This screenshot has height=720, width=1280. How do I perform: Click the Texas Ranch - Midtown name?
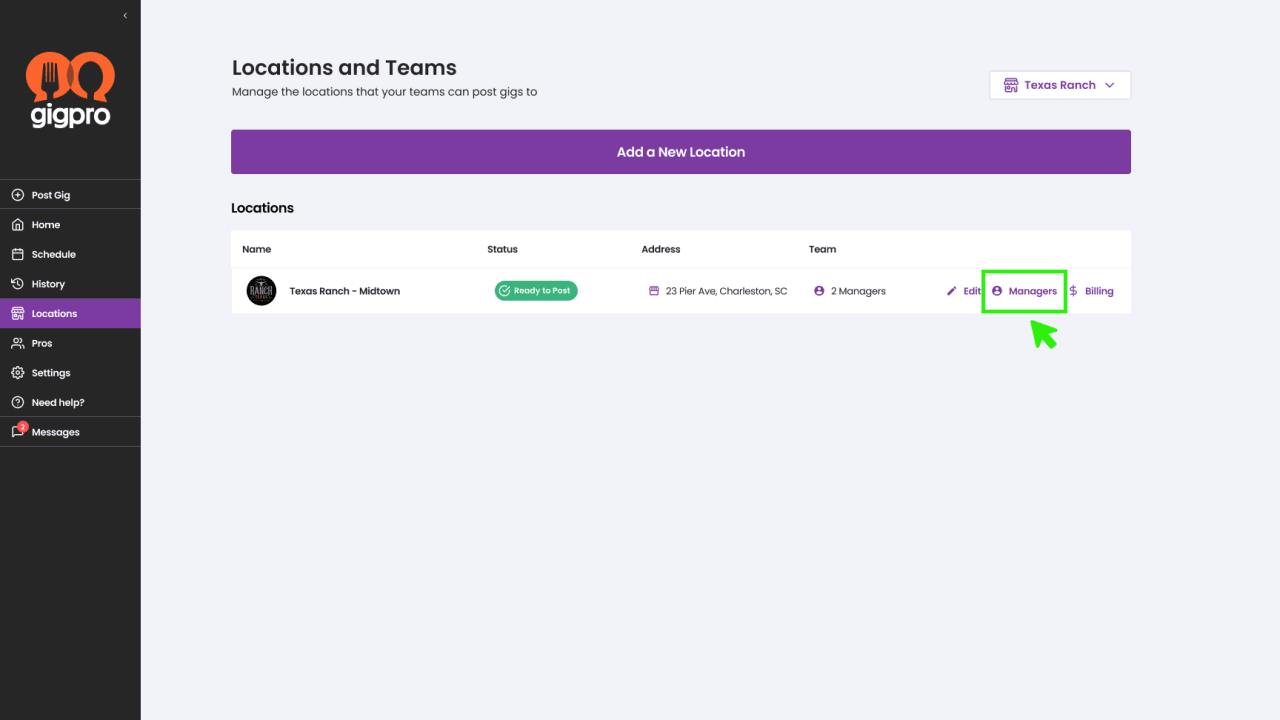coord(345,291)
